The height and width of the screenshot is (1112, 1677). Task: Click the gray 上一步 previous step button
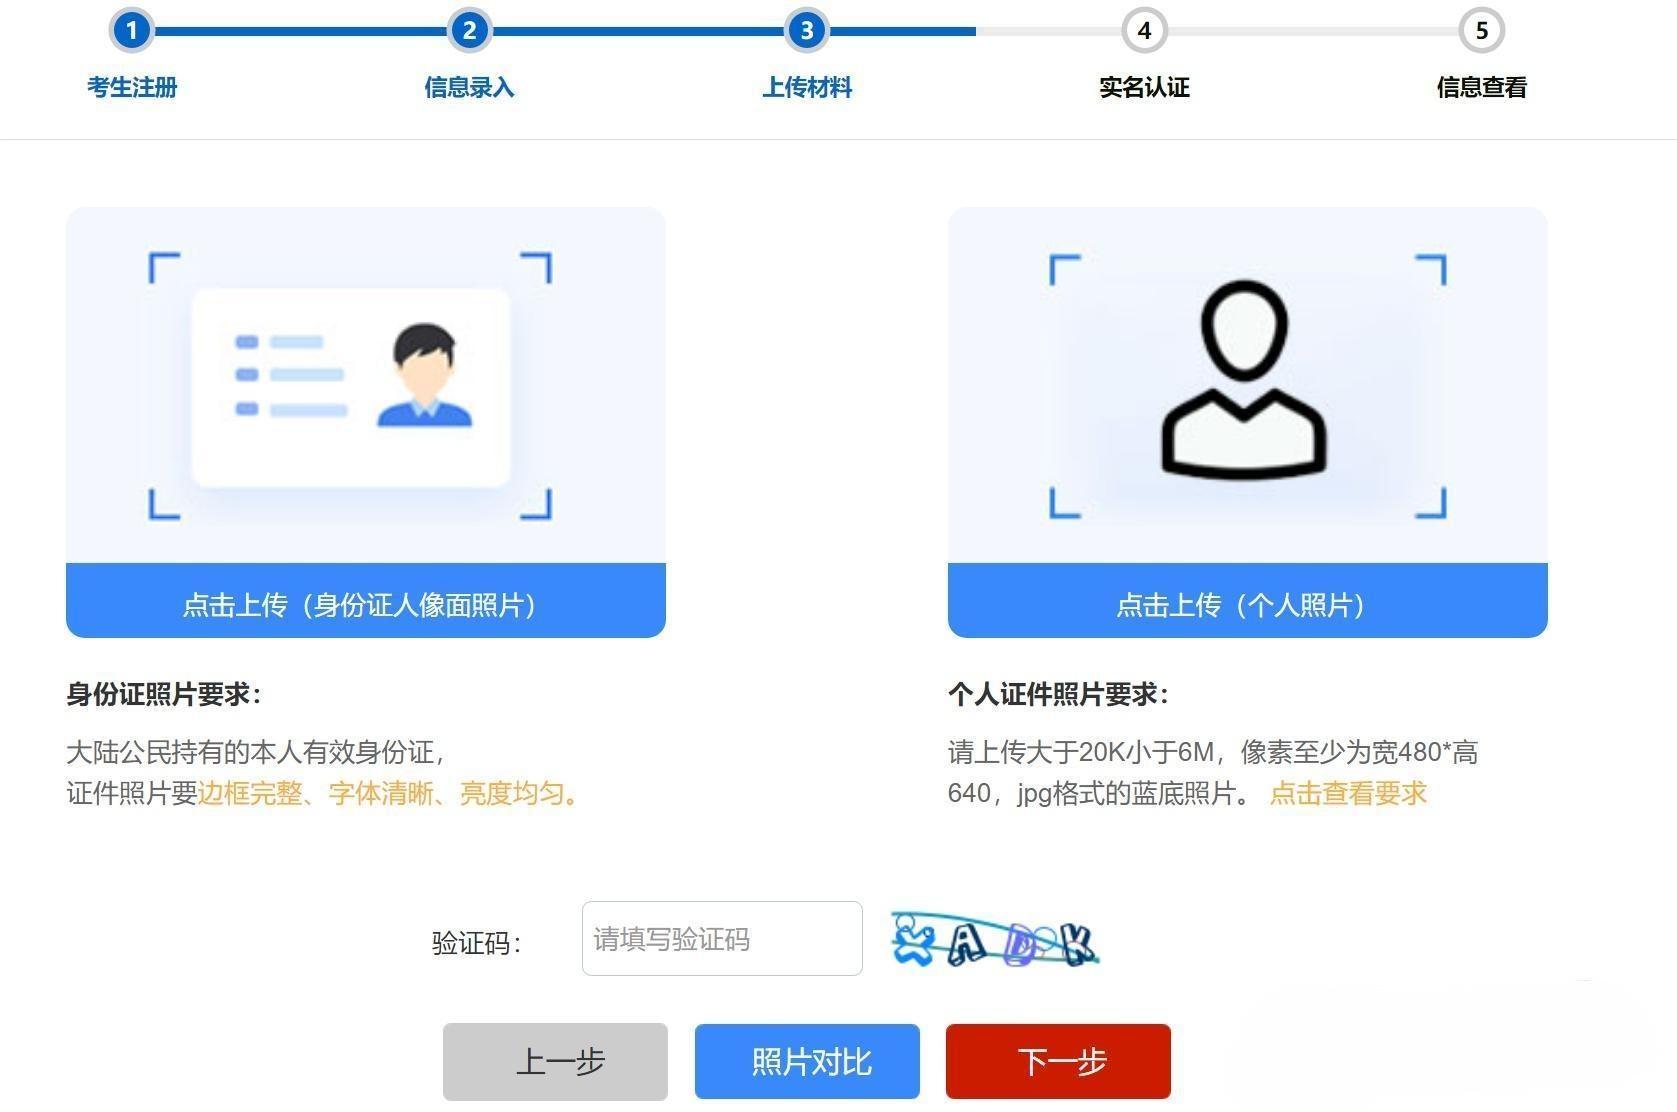tap(555, 1061)
